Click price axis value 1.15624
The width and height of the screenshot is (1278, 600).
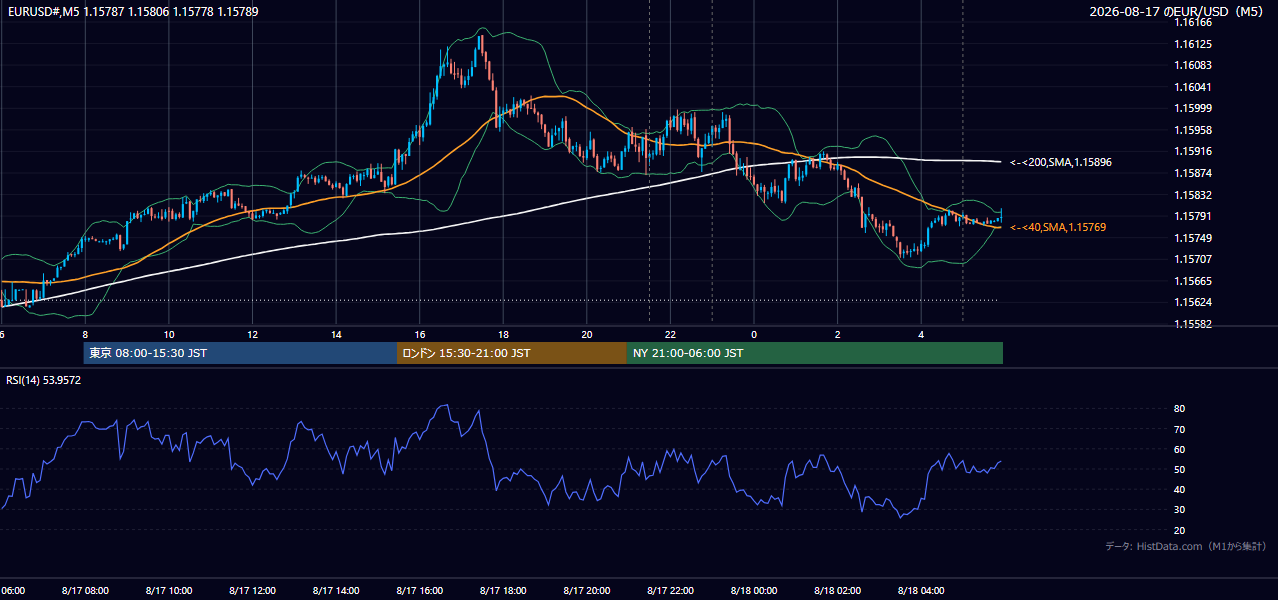click(1193, 302)
